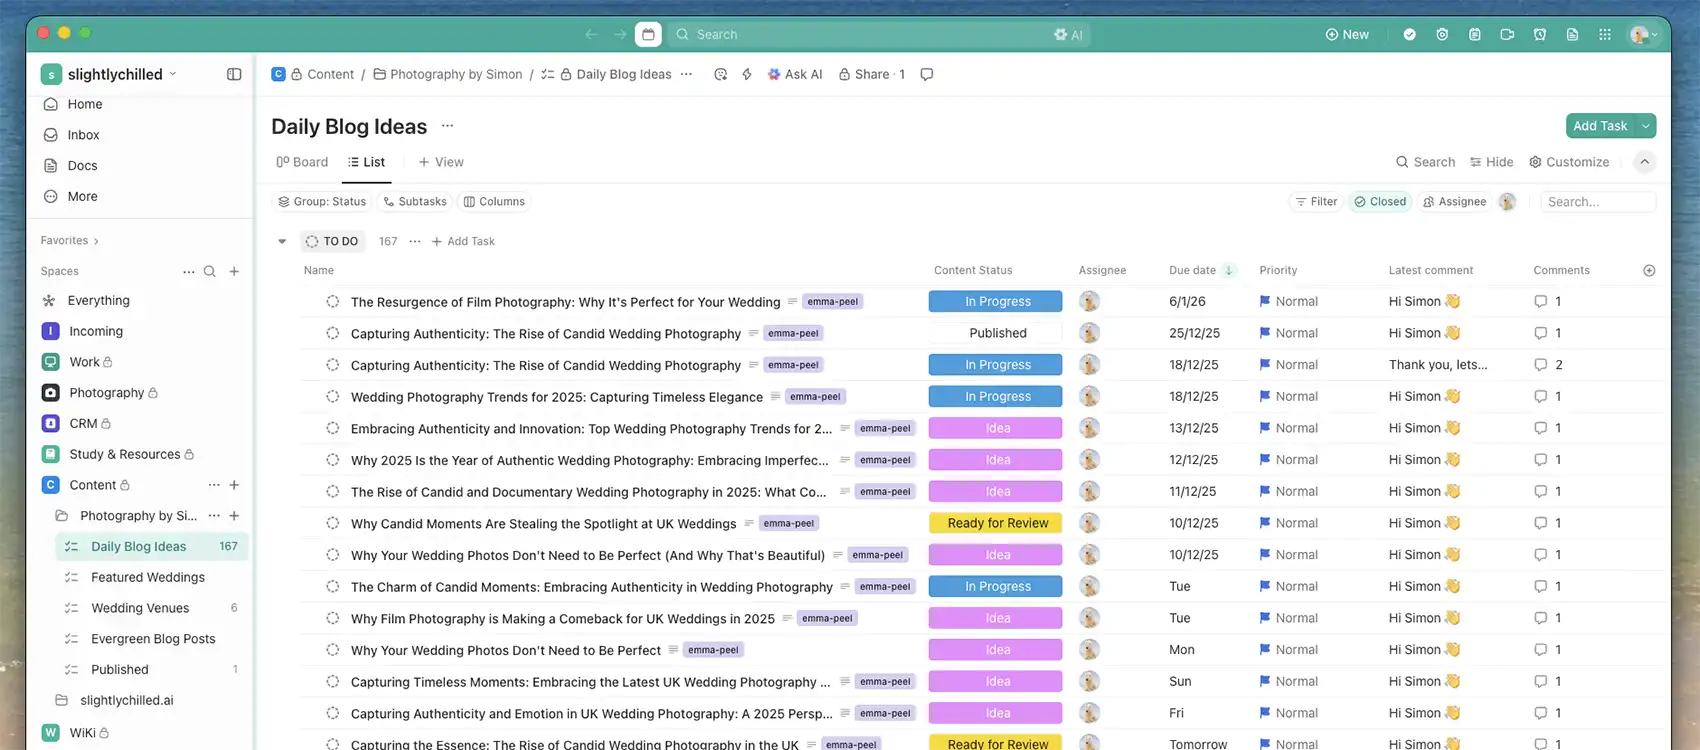1700x750 pixels.
Task: Click the New button in top bar
Action: click(x=1347, y=34)
